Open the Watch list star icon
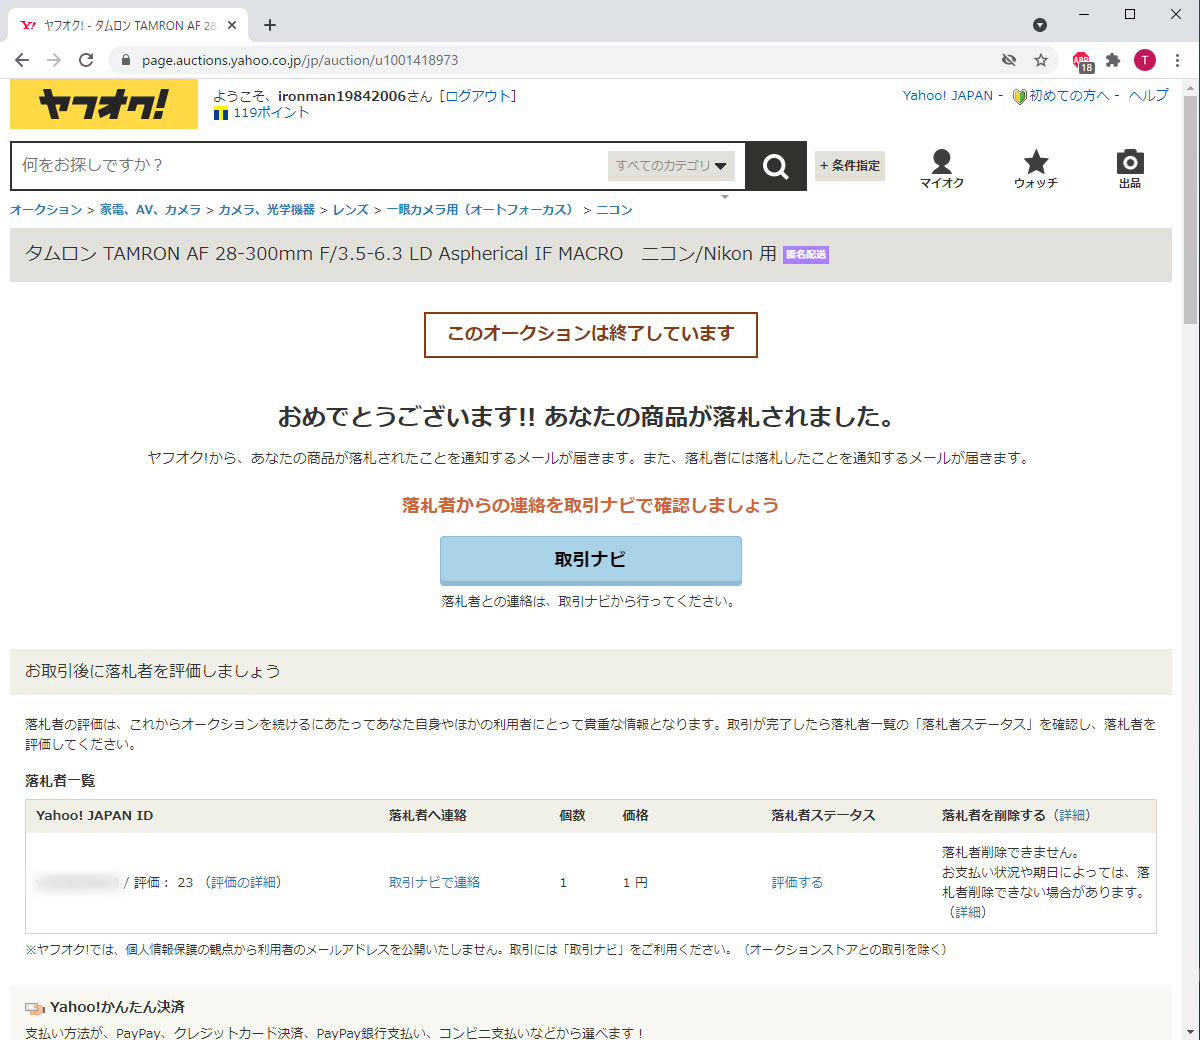The width and height of the screenshot is (1200, 1040). click(1035, 168)
